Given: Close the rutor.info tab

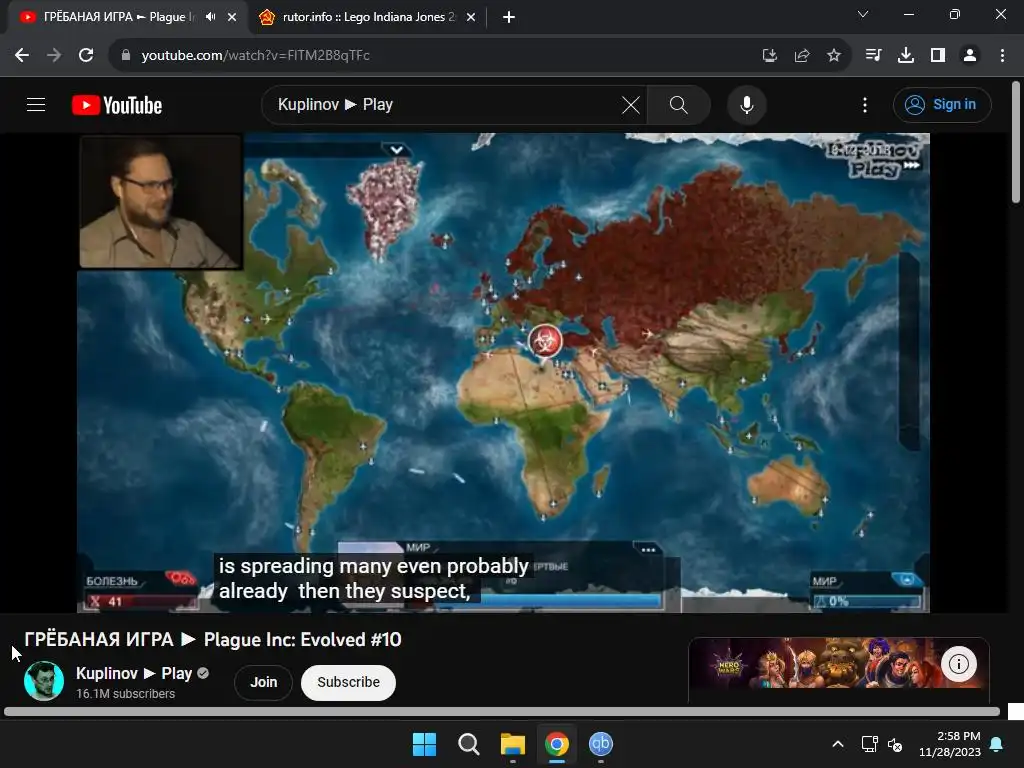Looking at the screenshot, I should click(471, 17).
